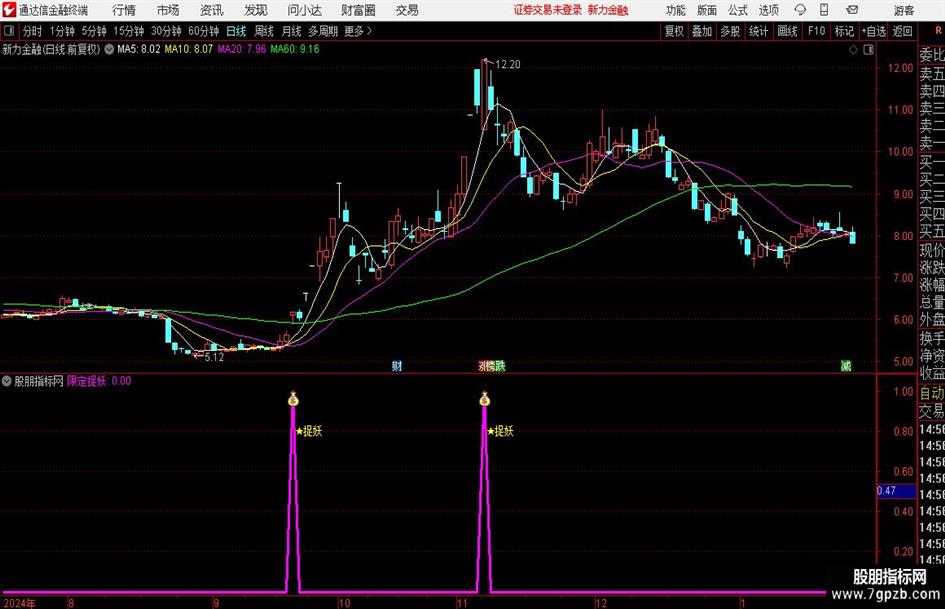
Task: Switch to 60分钟 period tab
Action: [x=203, y=31]
